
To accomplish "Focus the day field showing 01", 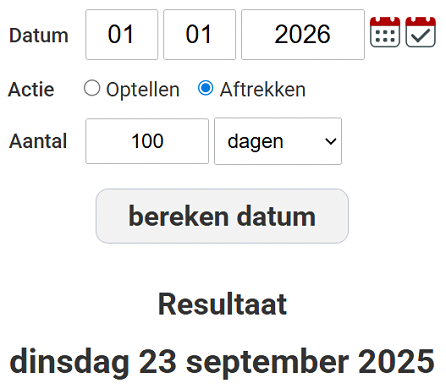I will coord(122,35).
